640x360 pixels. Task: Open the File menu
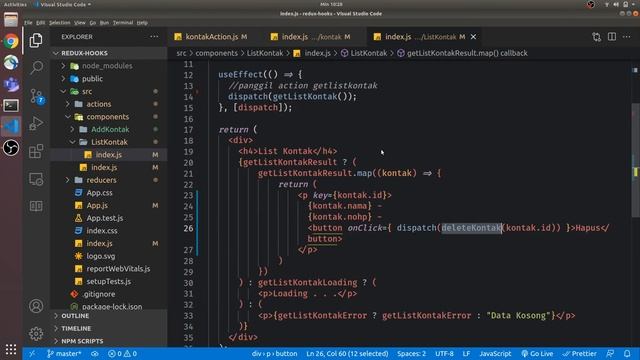click(x=28, y=23)
